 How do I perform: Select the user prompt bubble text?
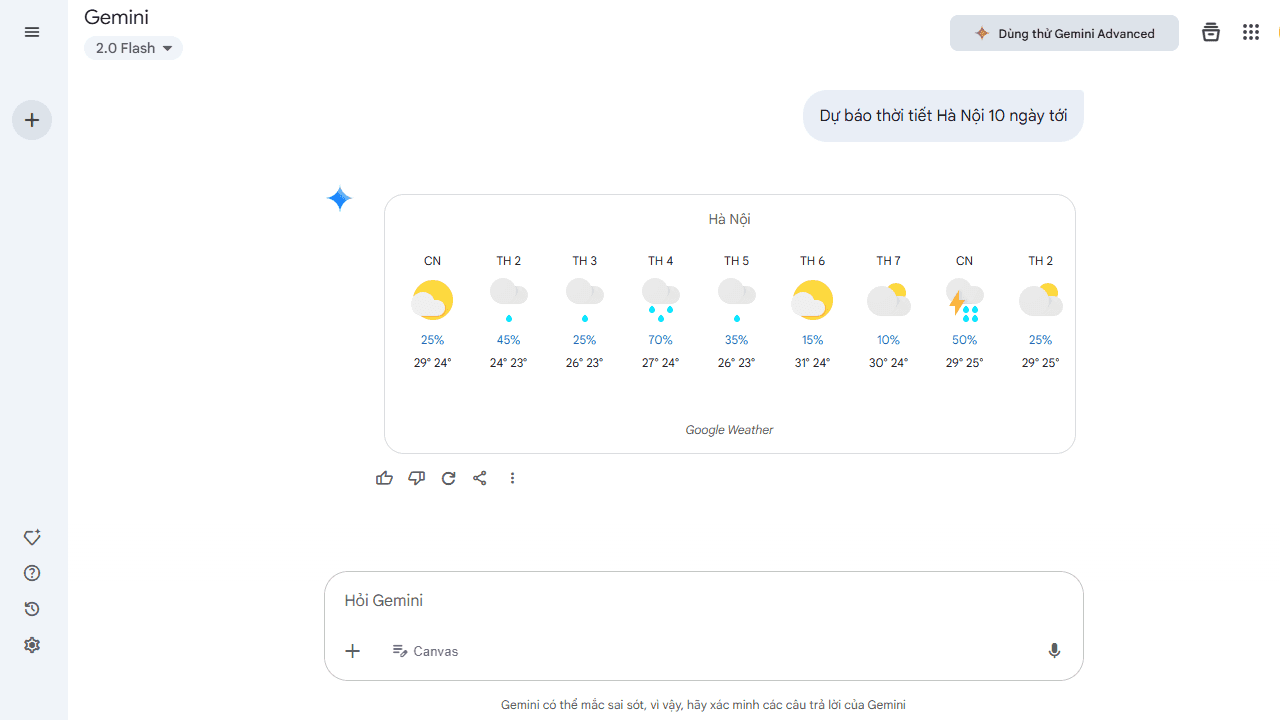coord(943,116)
